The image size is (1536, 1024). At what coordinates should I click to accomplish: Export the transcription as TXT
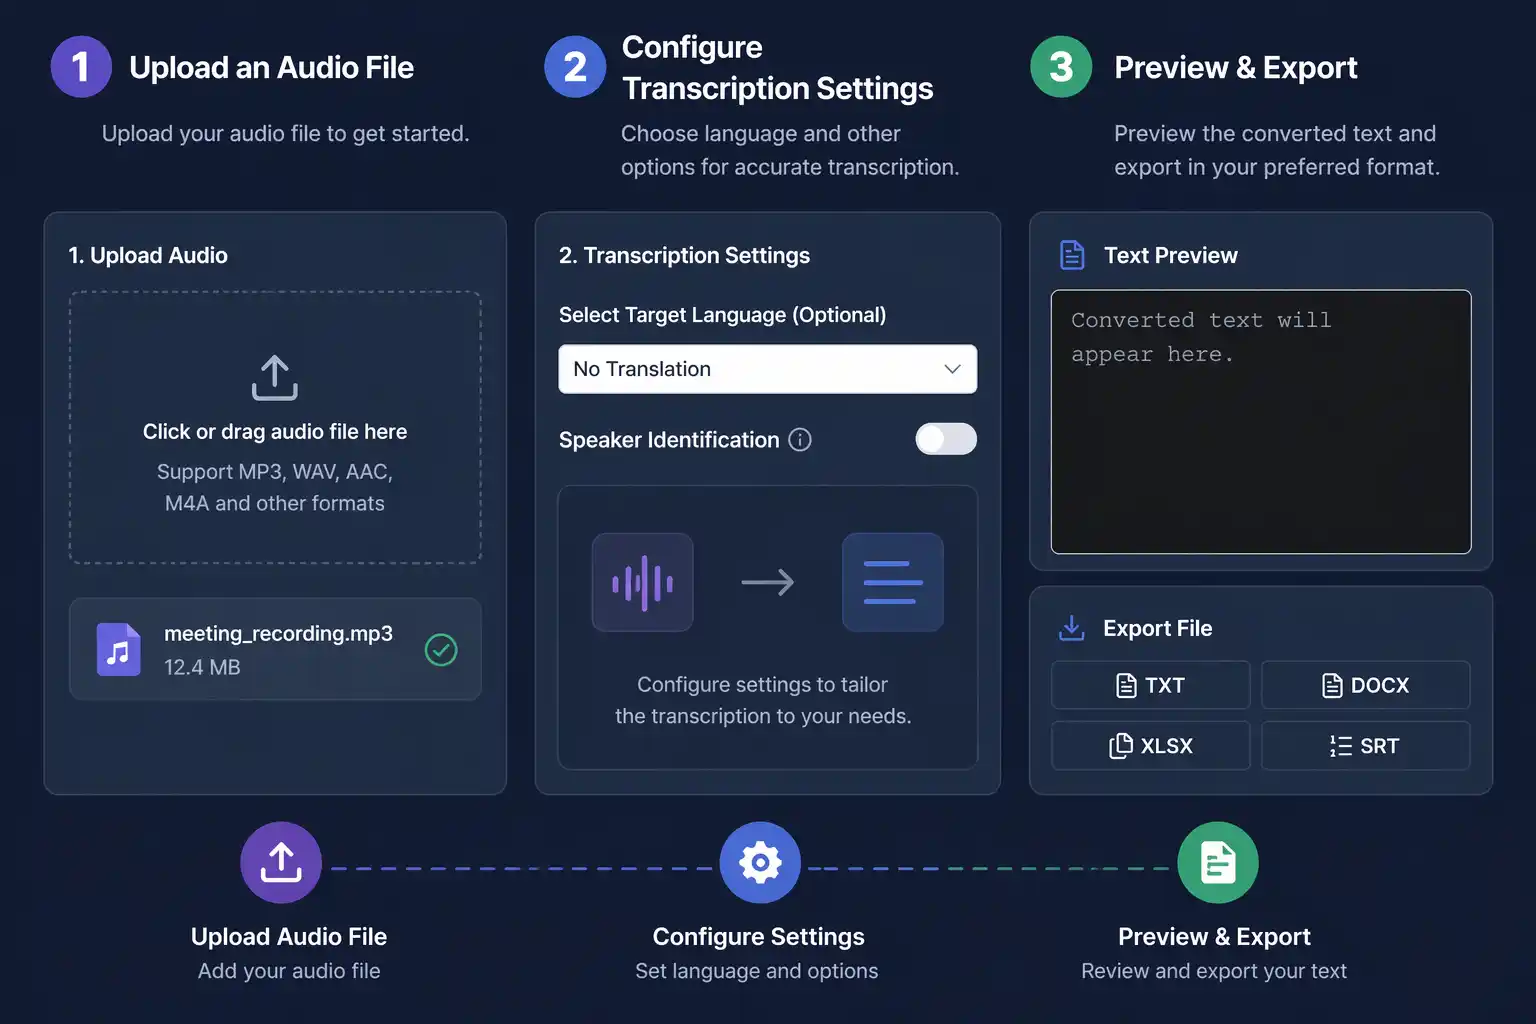click(x=1150, y=685)
